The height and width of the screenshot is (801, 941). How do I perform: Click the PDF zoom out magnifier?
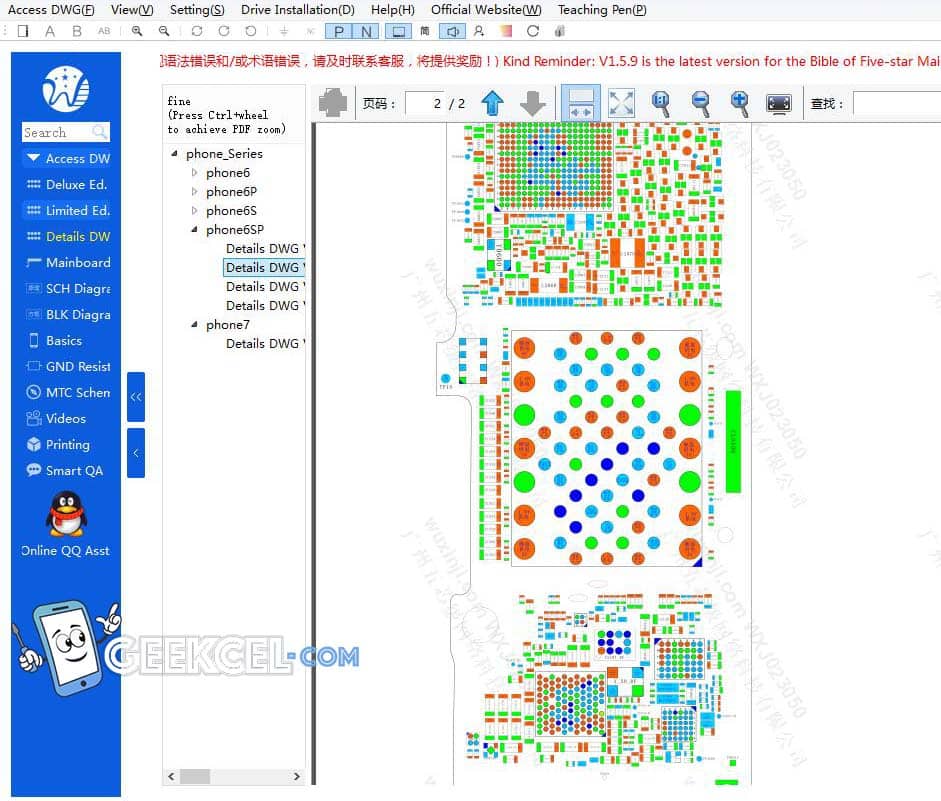click(x=701, y=103)
